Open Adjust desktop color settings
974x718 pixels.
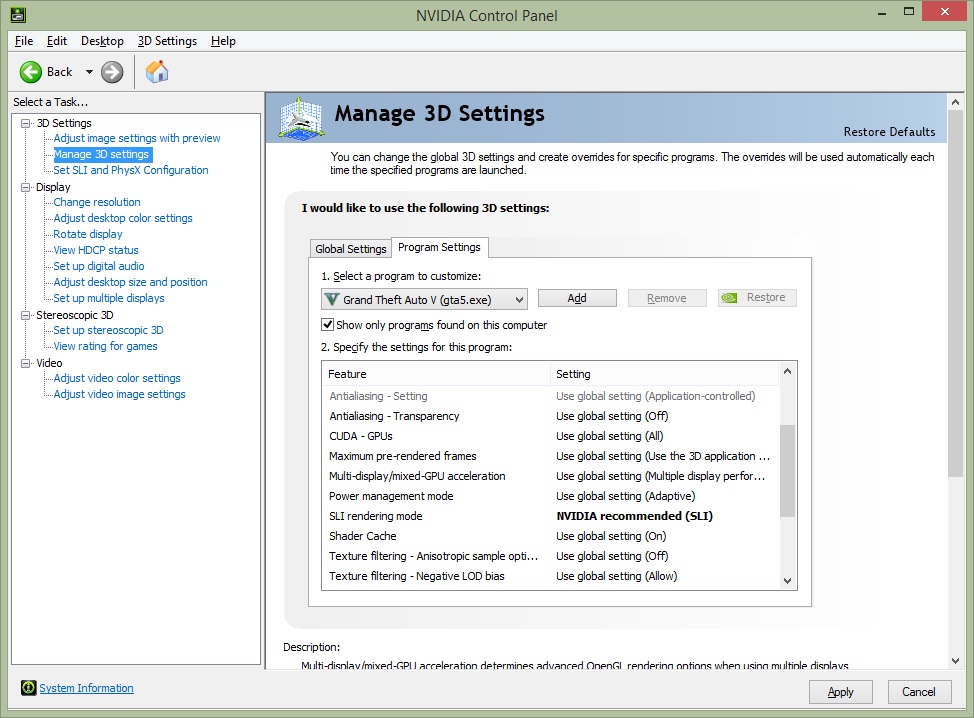click(123, 218)
